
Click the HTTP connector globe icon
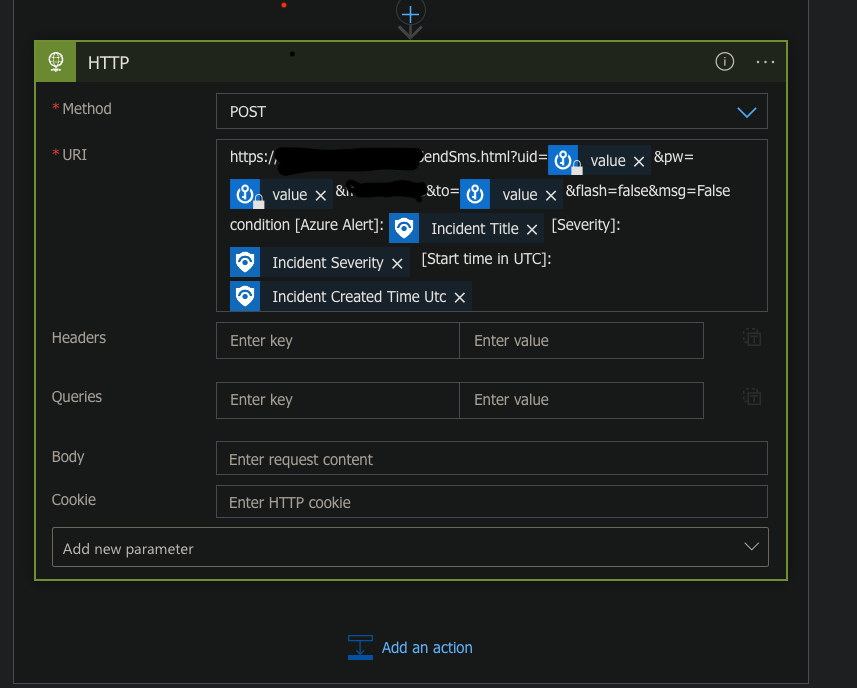coord(55,61)
